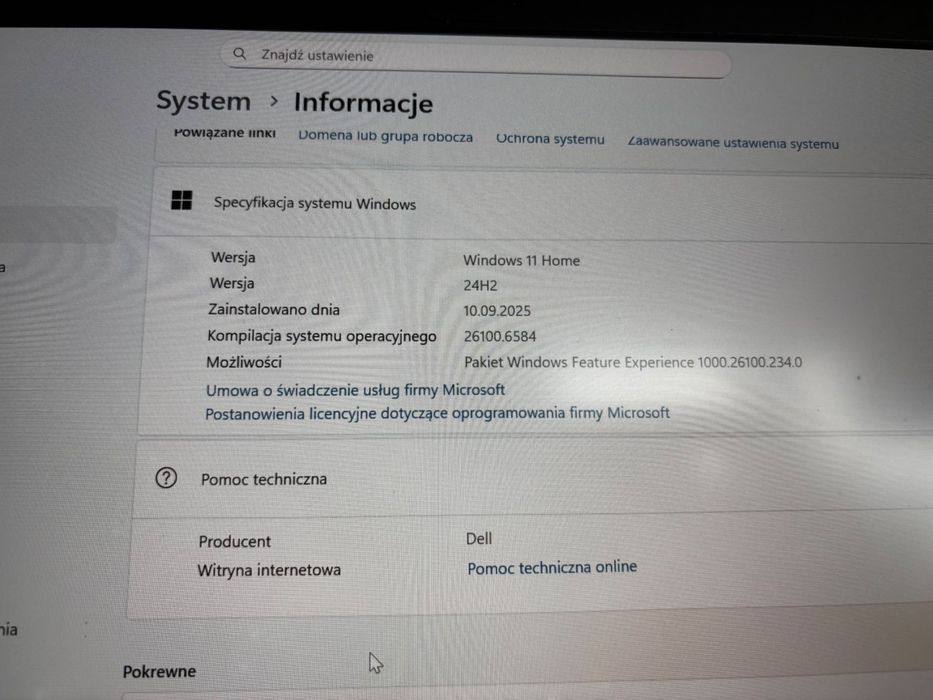Click 'Możliwości' label
This screenshot has height=700, width=933.
point(244,362)
